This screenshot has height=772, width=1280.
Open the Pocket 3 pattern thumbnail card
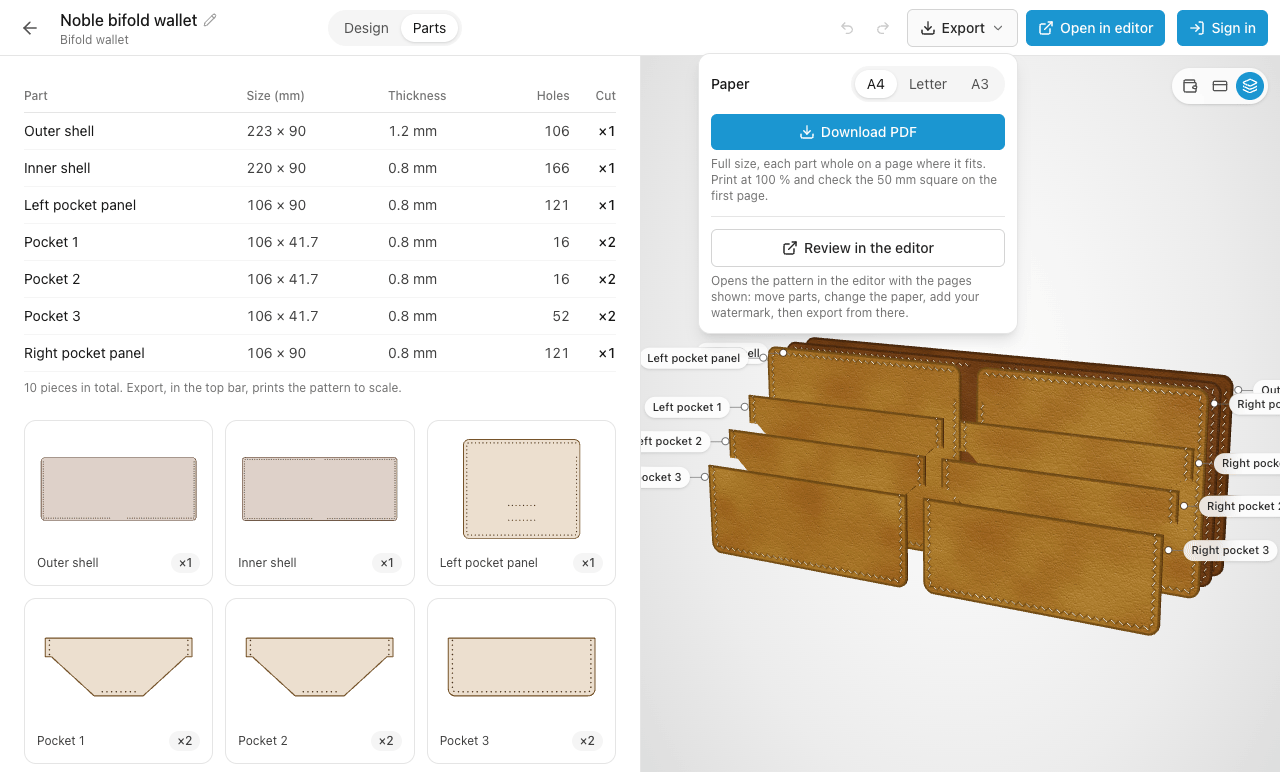pos(521,681)
